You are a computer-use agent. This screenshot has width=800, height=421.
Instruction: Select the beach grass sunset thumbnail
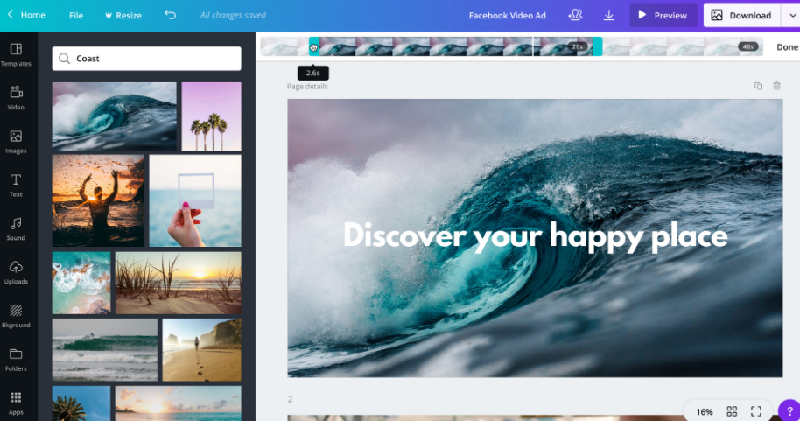(x=179, y=282)
